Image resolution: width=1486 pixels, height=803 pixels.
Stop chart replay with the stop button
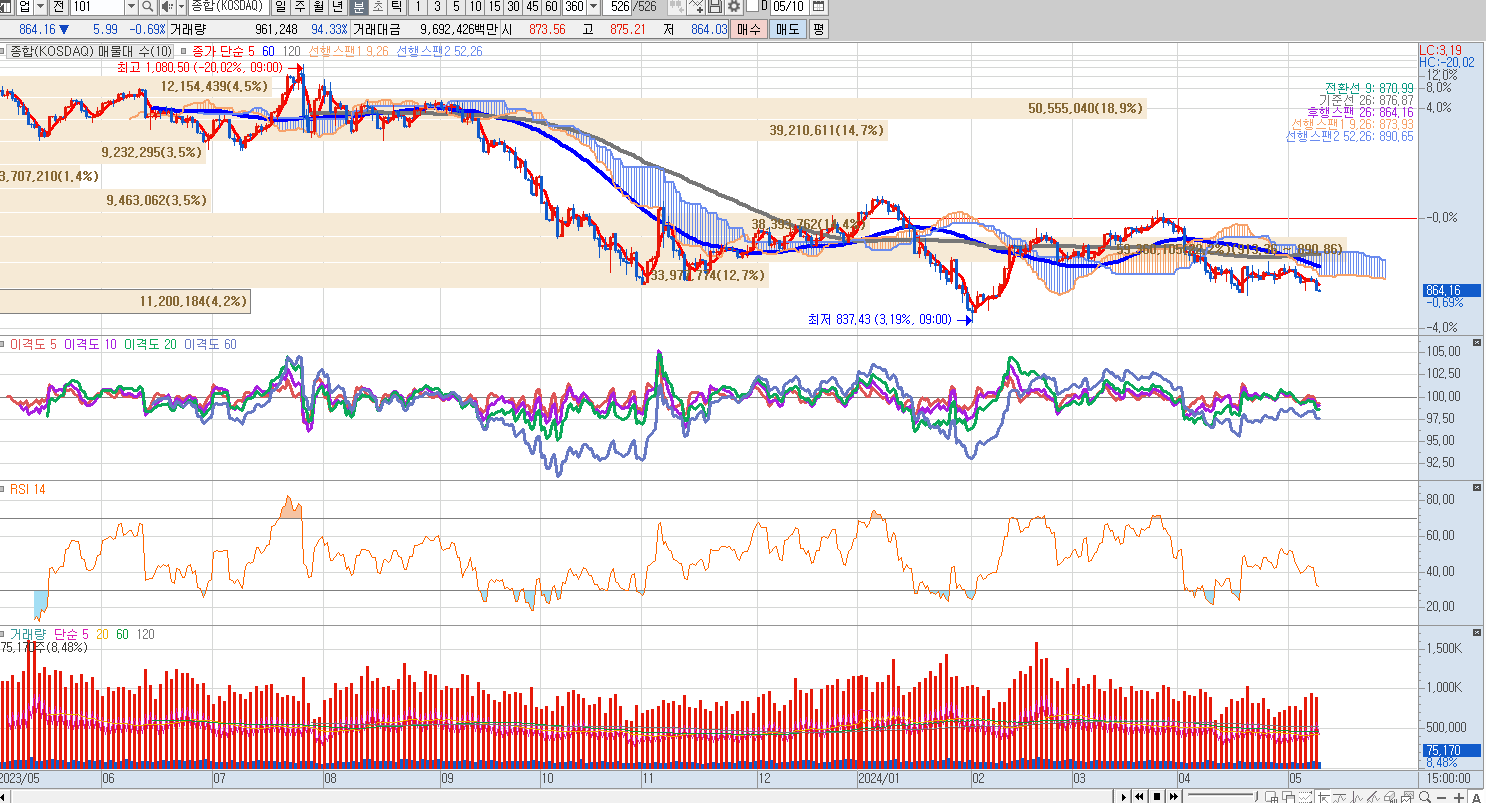coord(1156,797)
